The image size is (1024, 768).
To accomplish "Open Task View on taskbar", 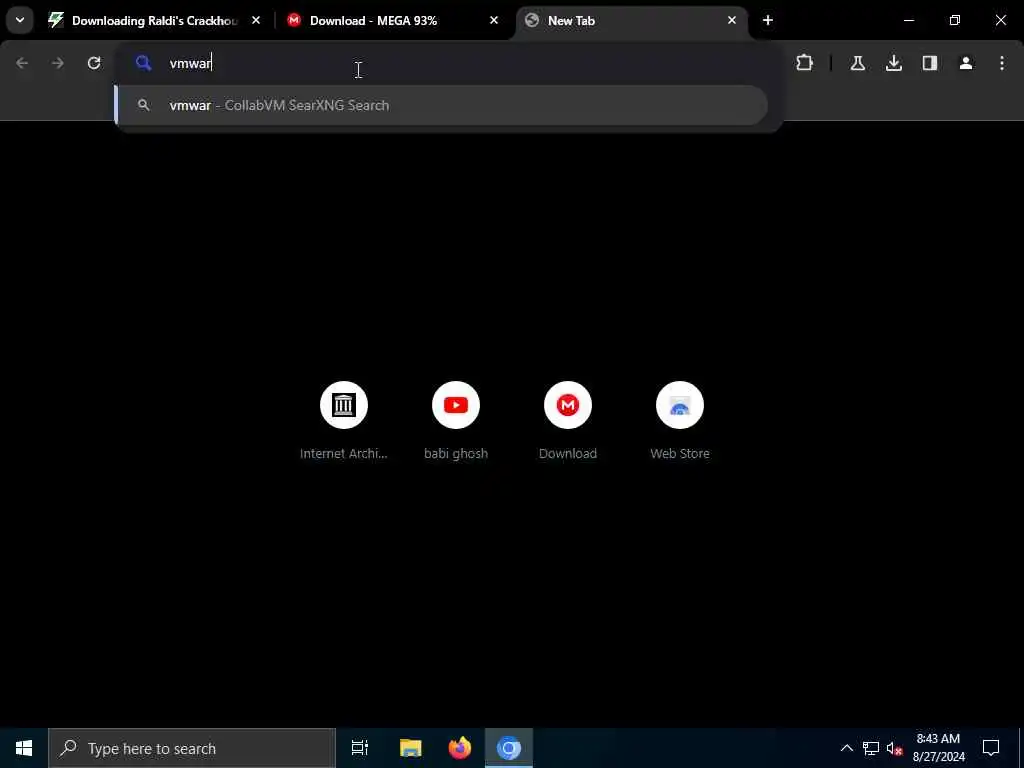I will (360, 748).
